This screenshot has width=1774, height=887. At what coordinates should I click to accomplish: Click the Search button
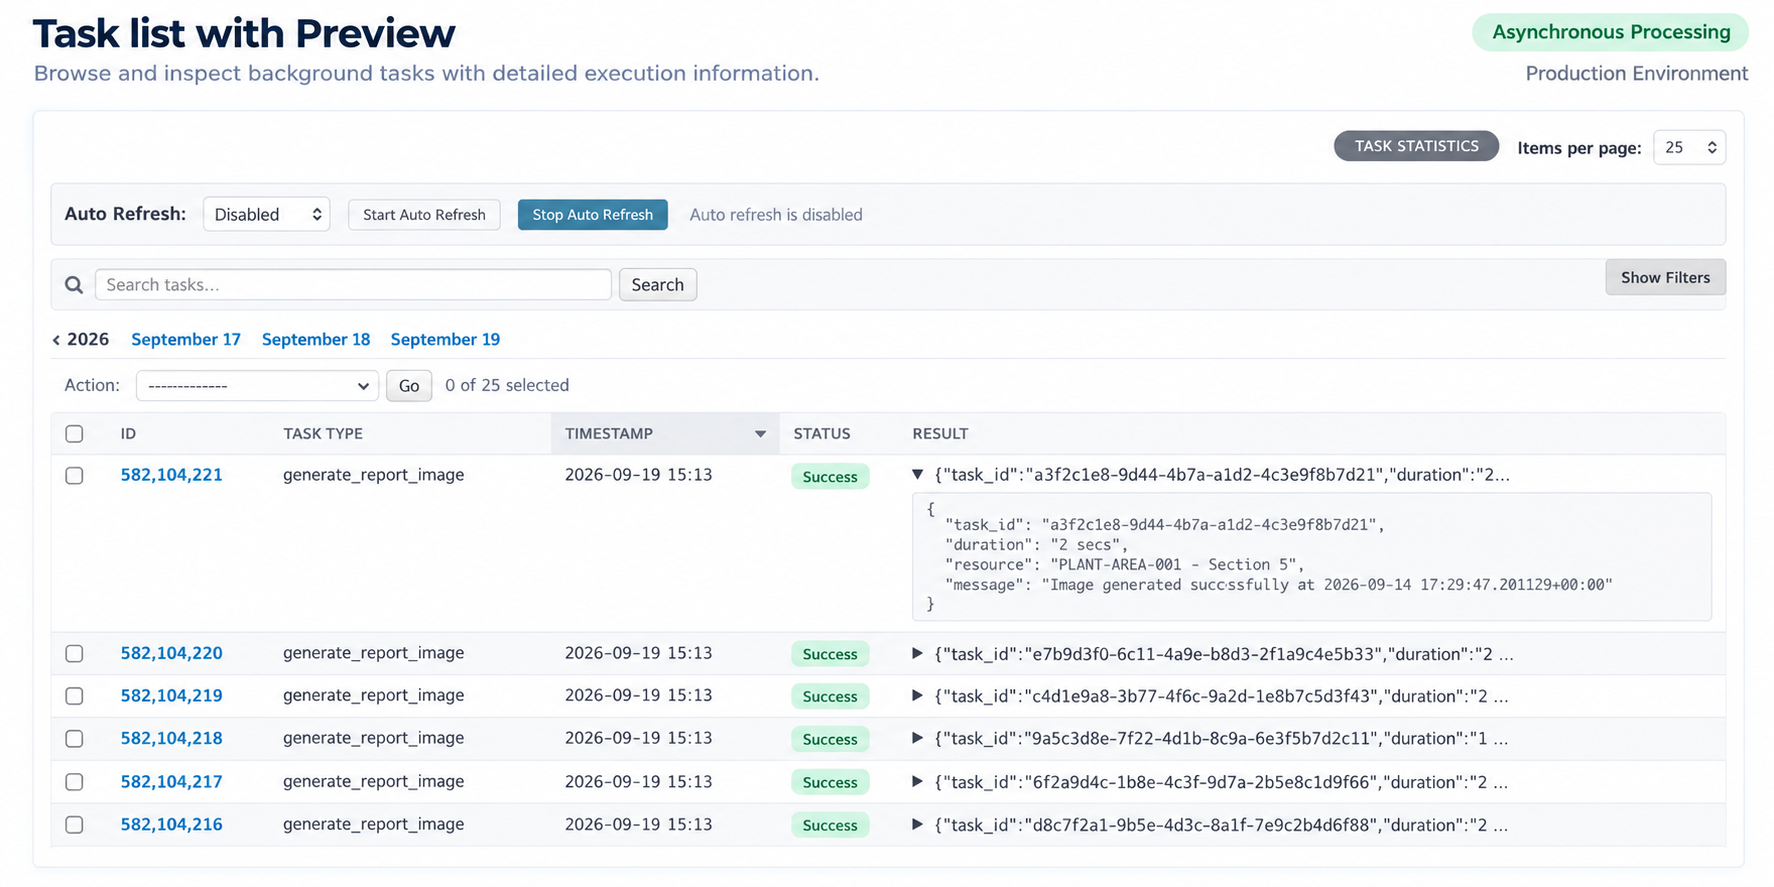[x=657, y=285]
